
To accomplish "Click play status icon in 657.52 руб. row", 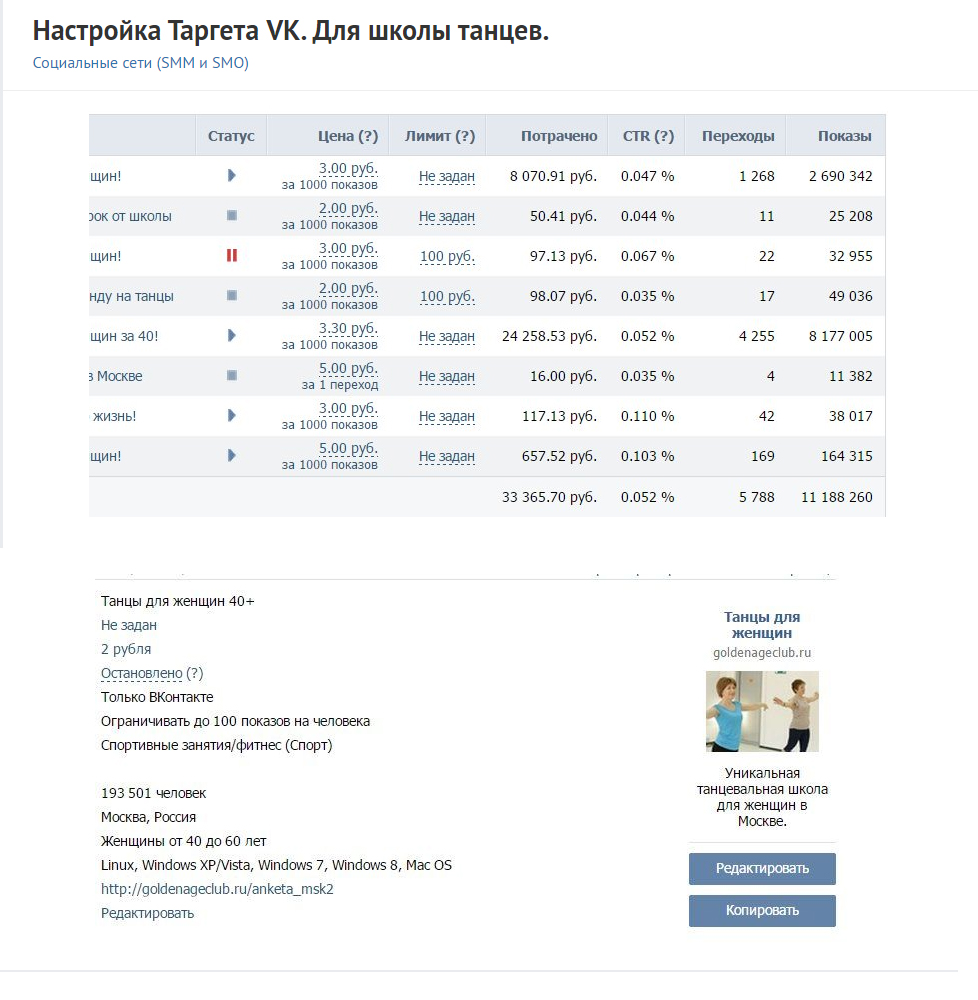I will click(231, 455).
